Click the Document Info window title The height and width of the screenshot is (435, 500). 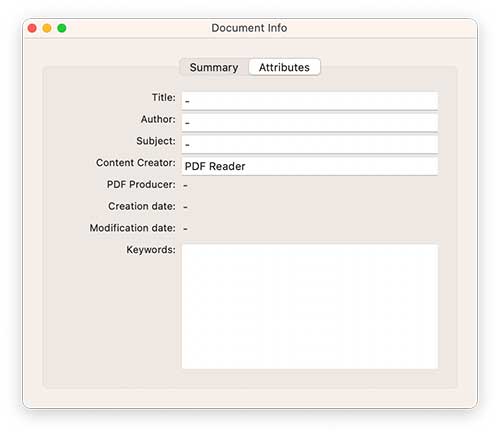pos(249,28)
